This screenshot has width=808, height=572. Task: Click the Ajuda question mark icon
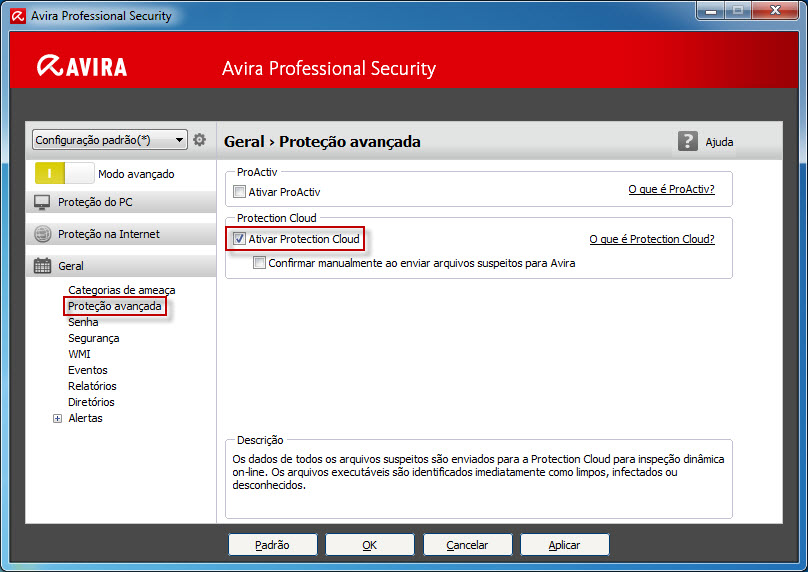point(687,141)
